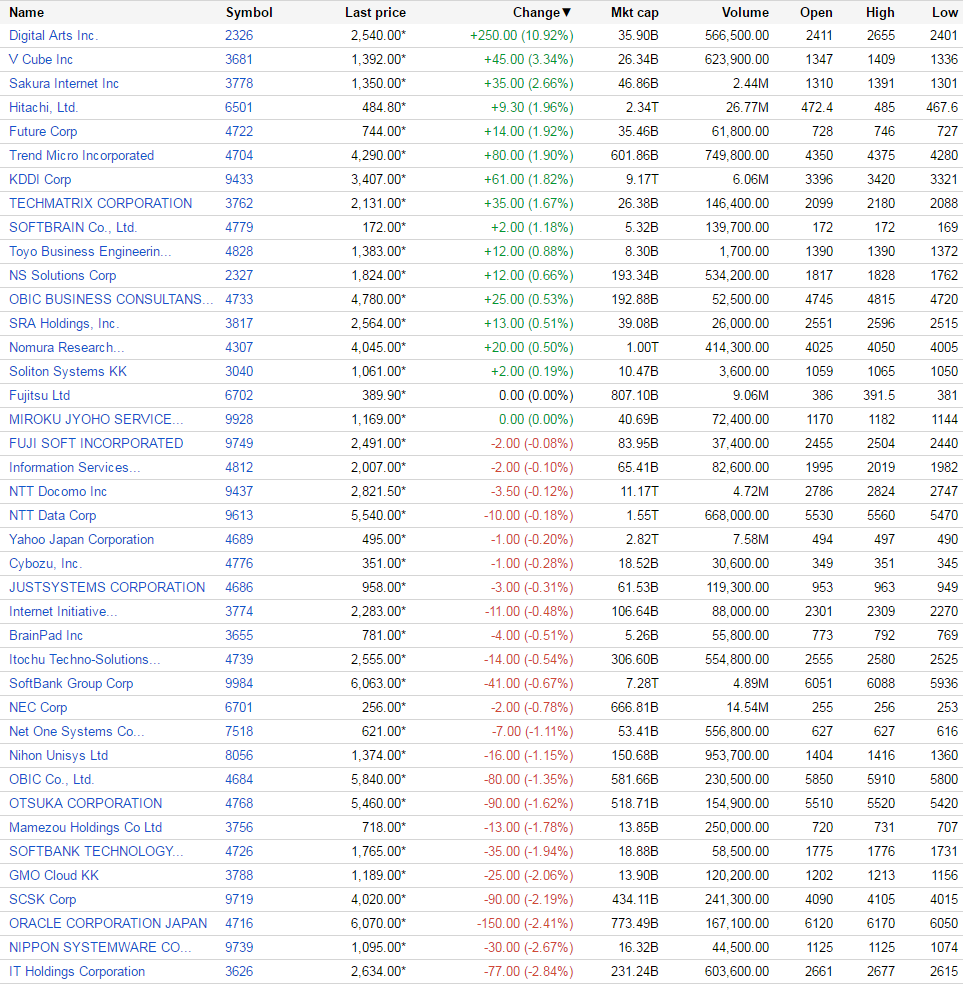
Task: Open Fujitsu Ltd company link
Action: point(39,396)
